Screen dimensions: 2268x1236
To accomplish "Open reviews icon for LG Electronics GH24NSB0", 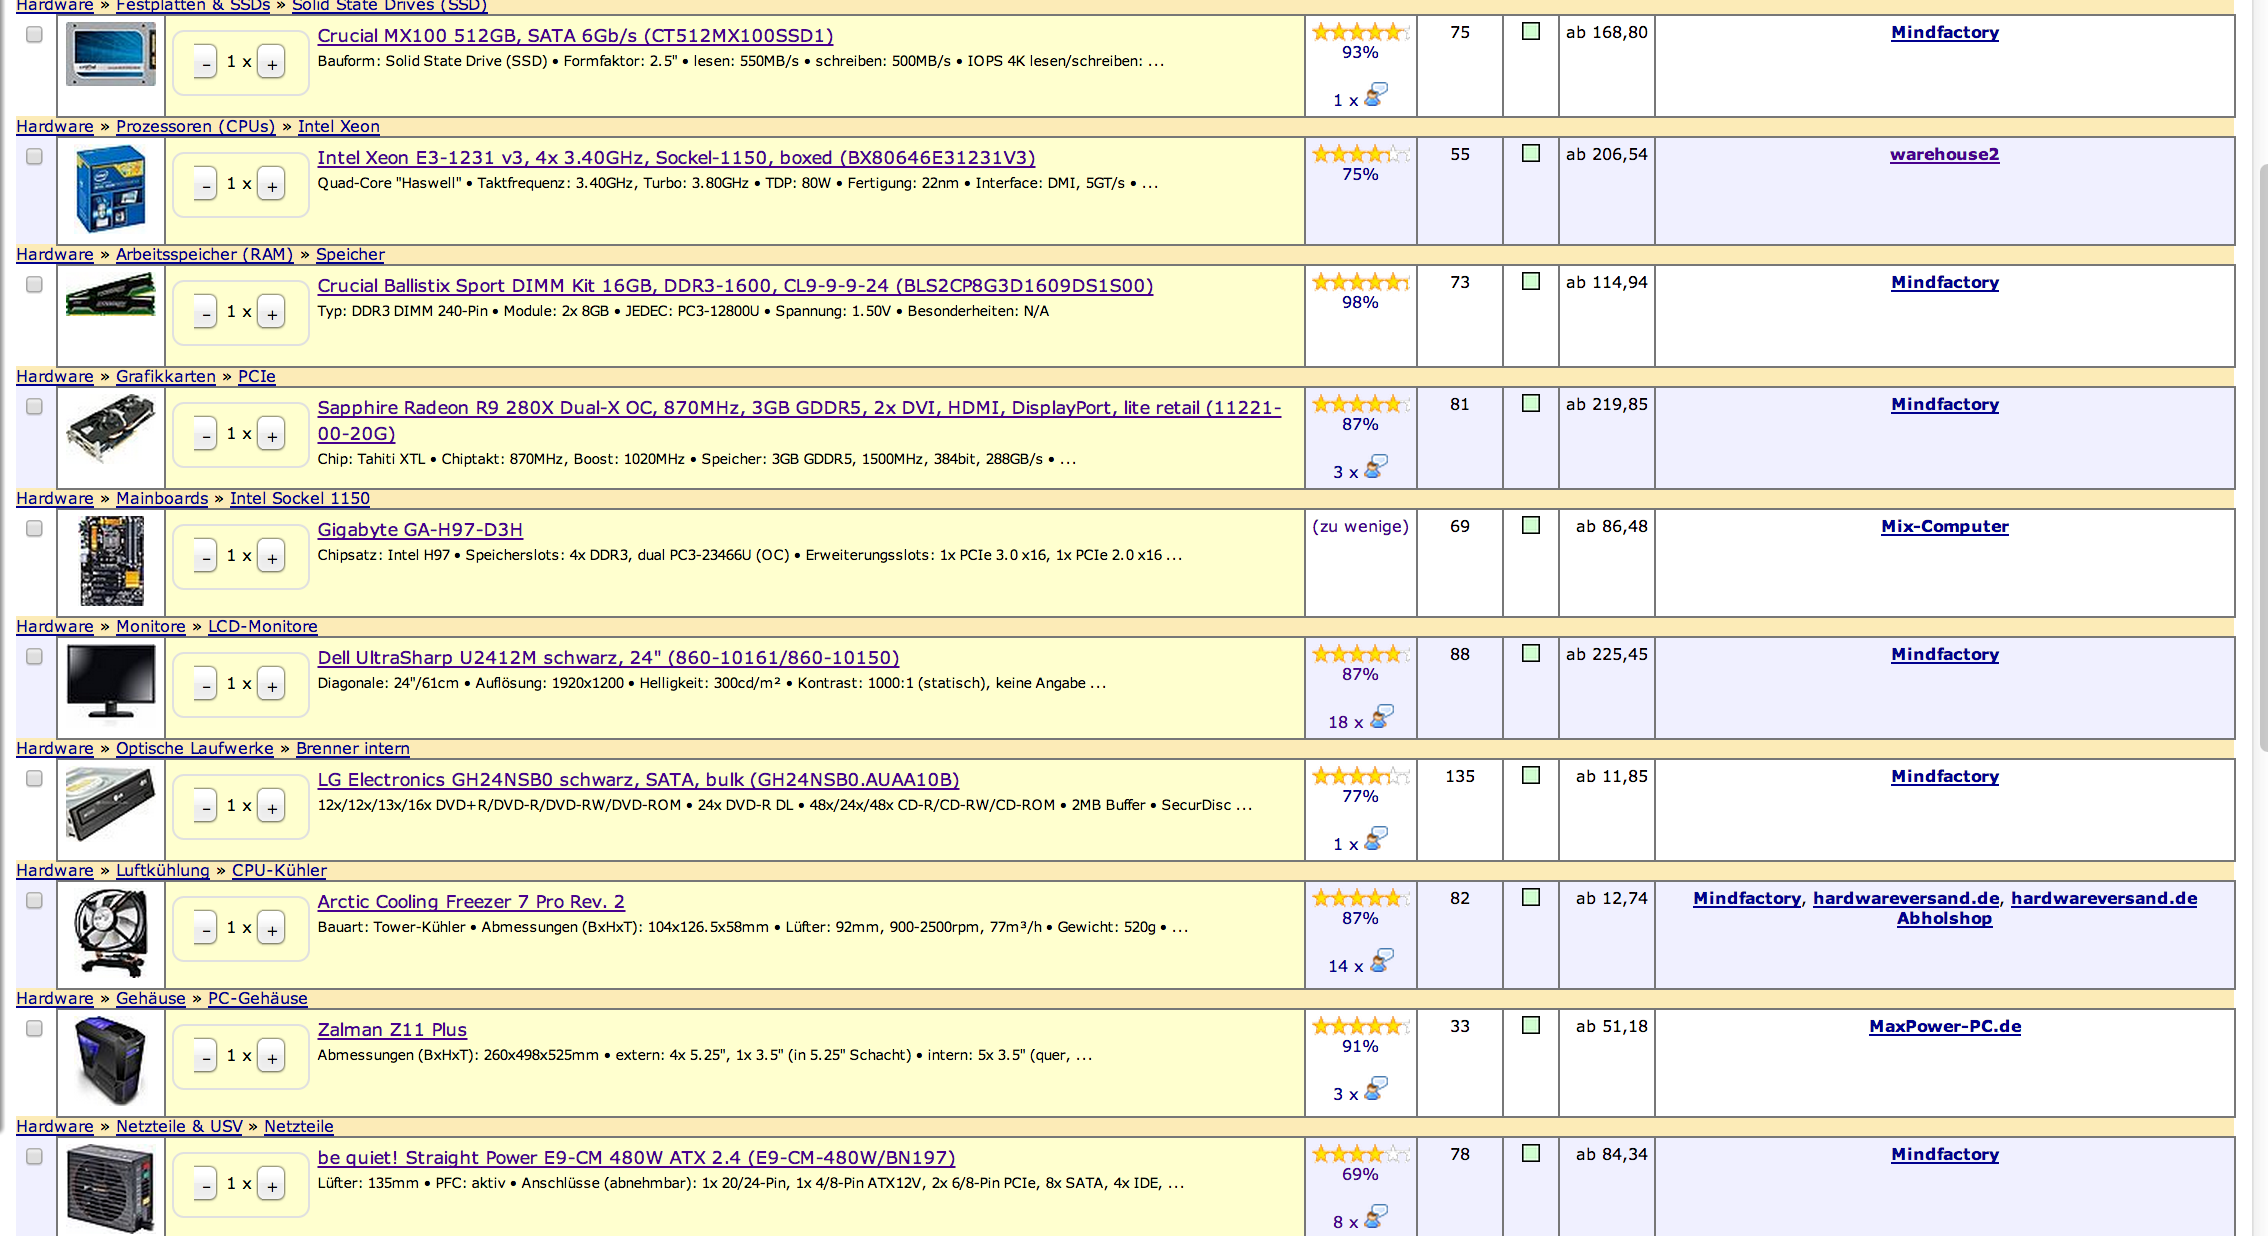I will [1376, 840].
